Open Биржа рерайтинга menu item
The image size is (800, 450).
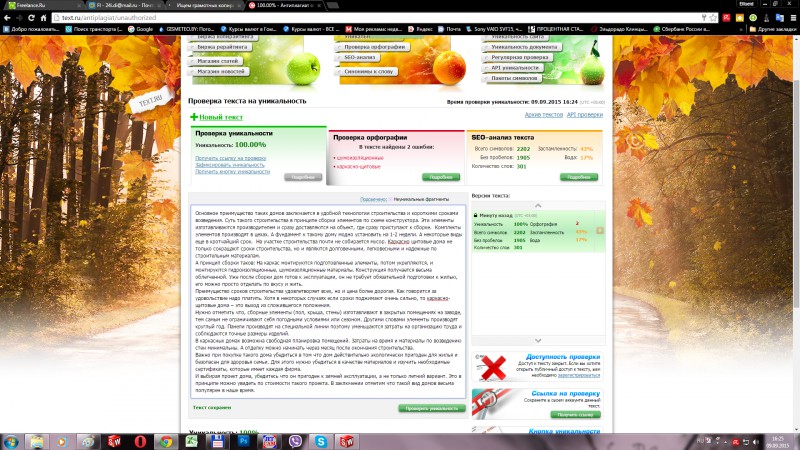click(222, 47)
